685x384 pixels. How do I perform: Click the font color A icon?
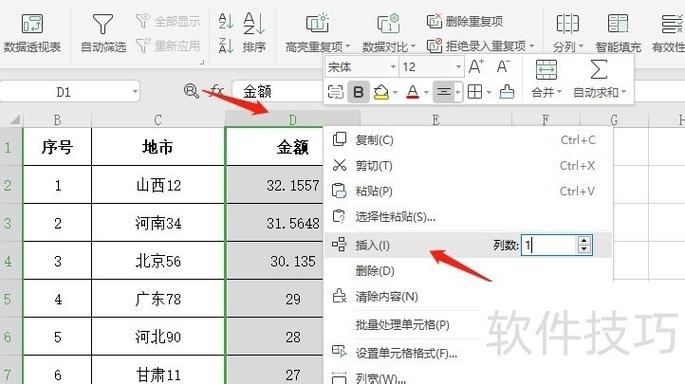coord(412,92)
